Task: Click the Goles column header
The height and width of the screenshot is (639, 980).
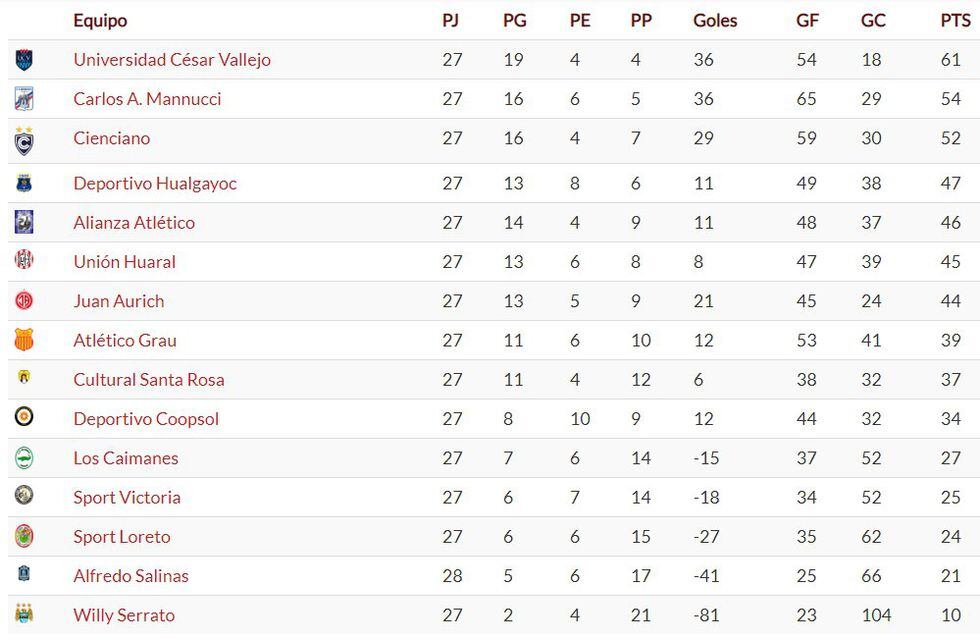Action: [x=715, y=20]
